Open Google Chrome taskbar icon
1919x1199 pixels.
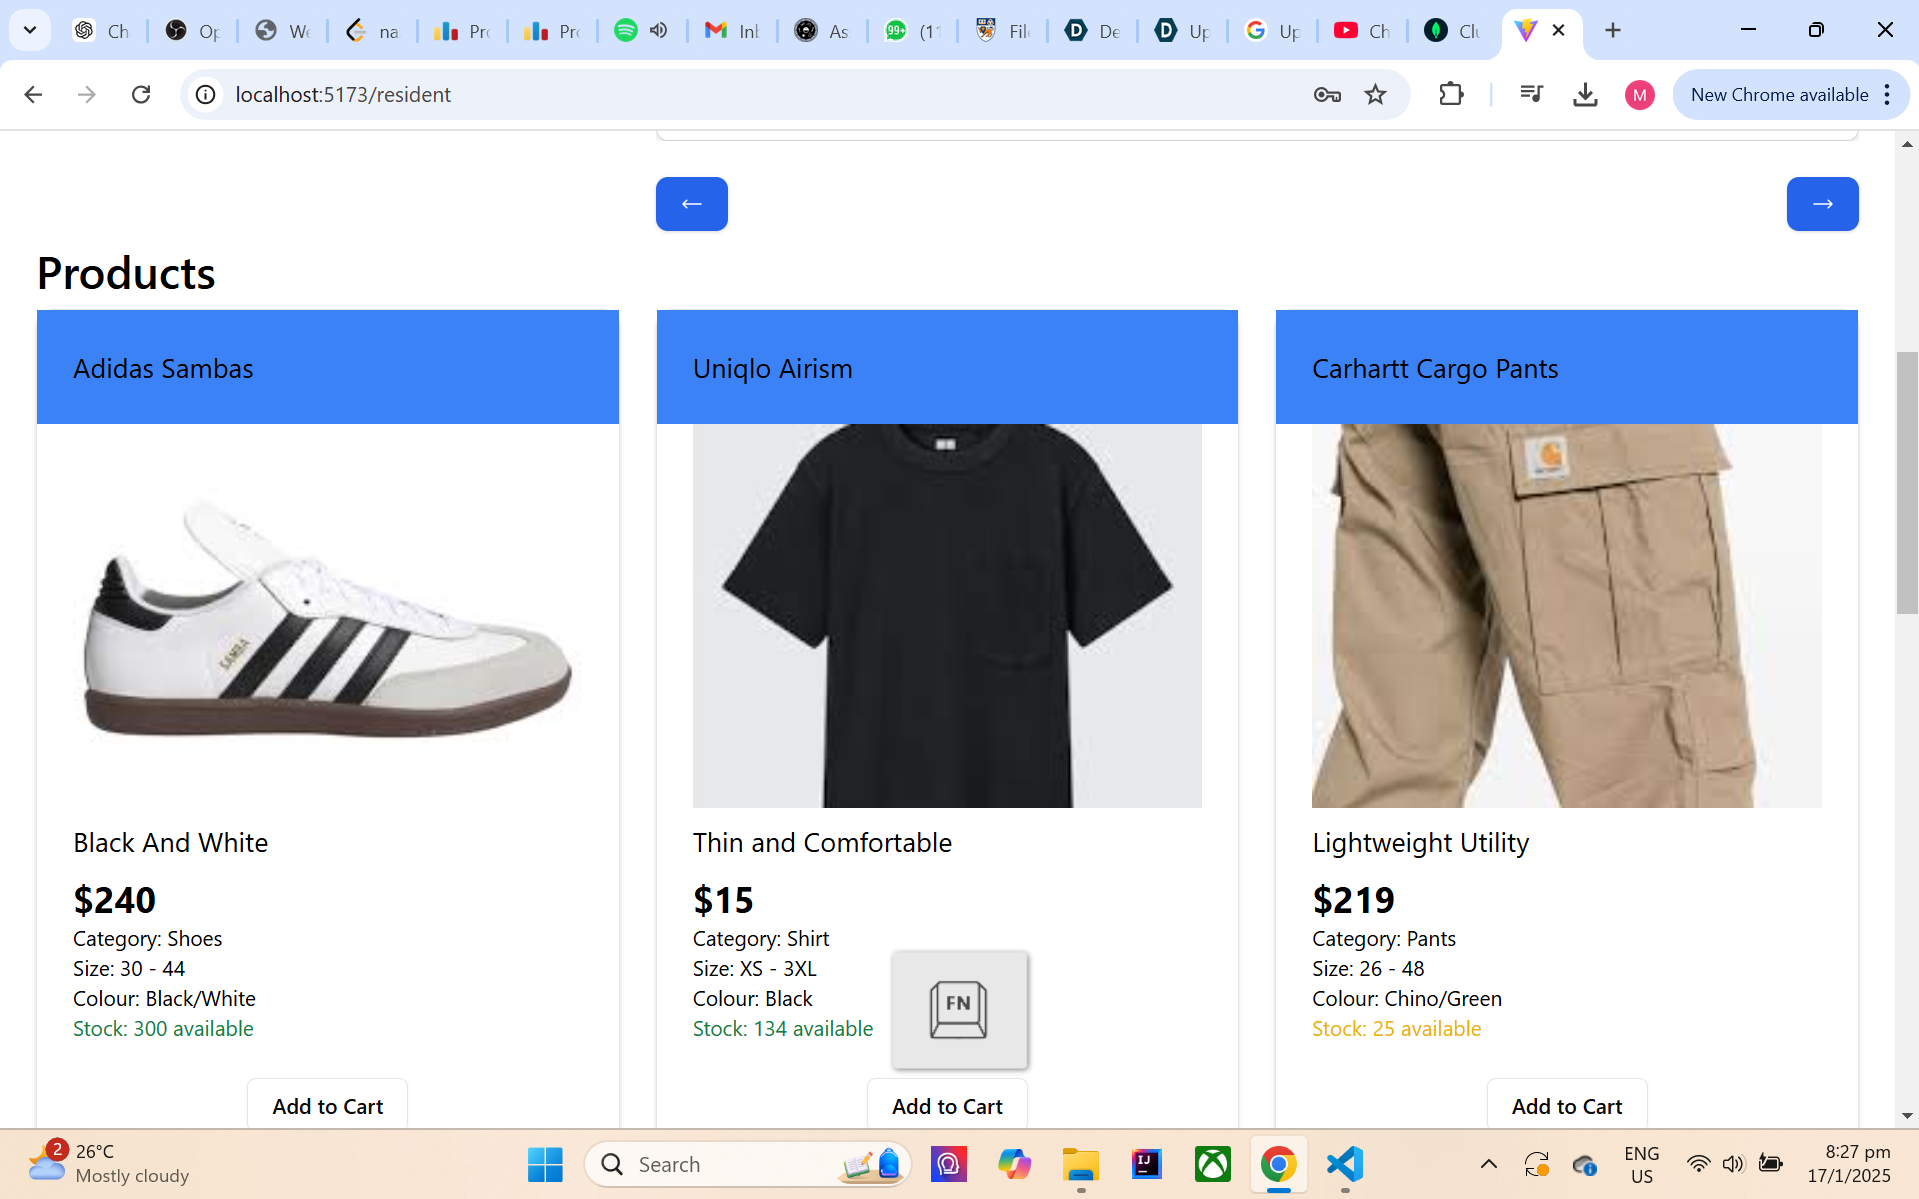[x=1278, y=1164]
